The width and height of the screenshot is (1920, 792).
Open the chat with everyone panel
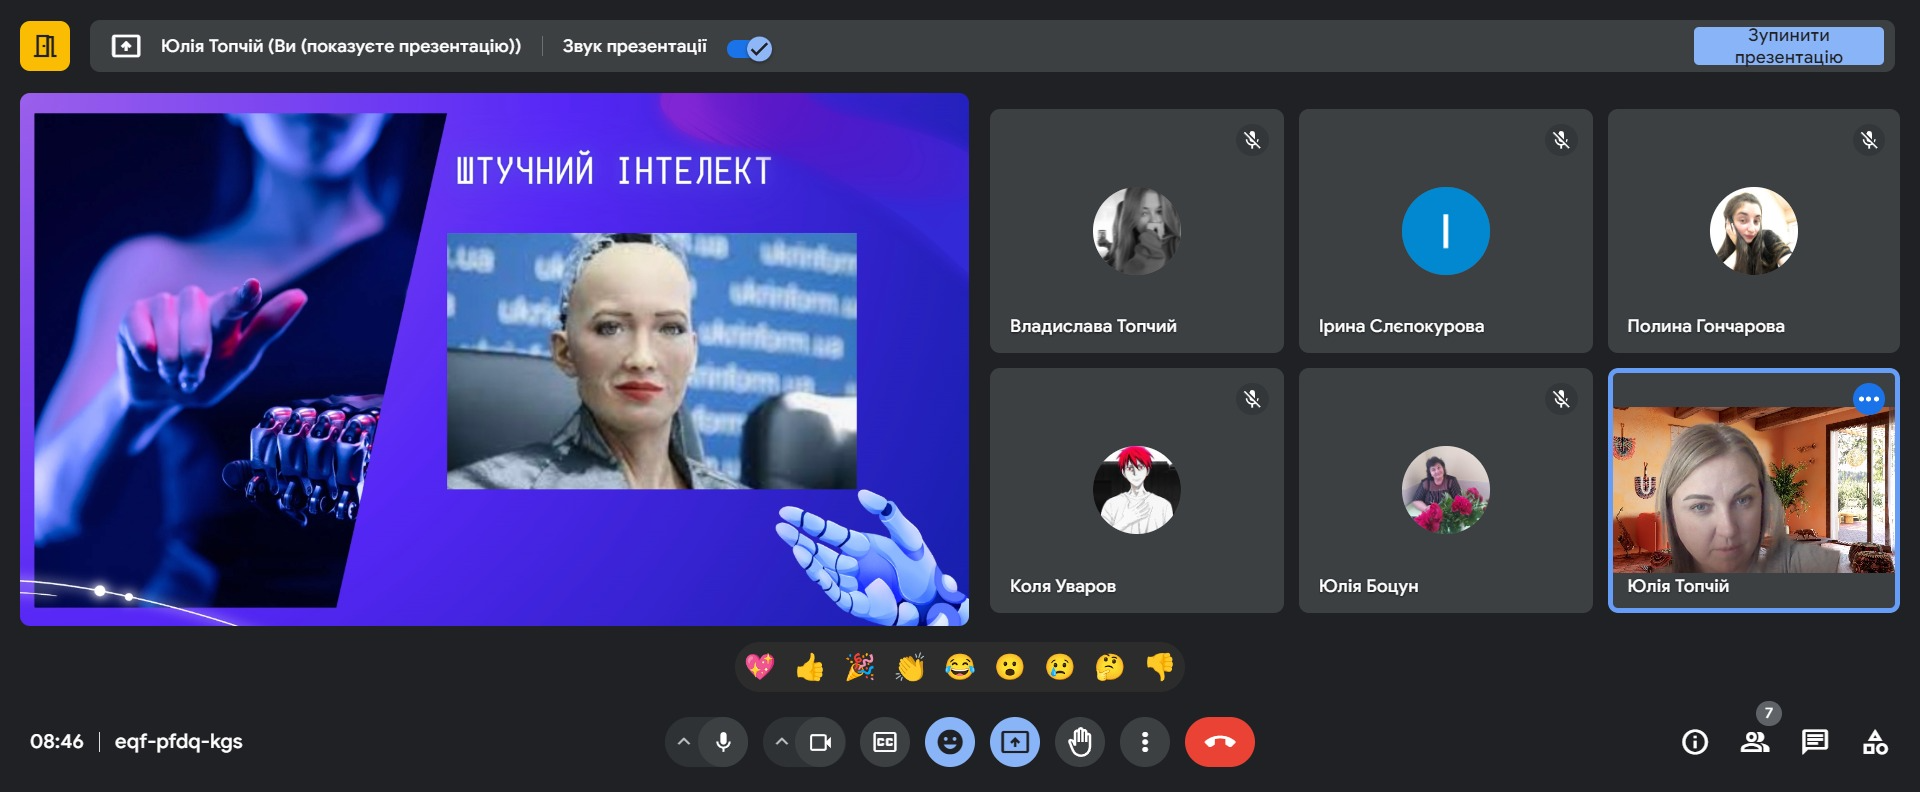(1814, 742)
